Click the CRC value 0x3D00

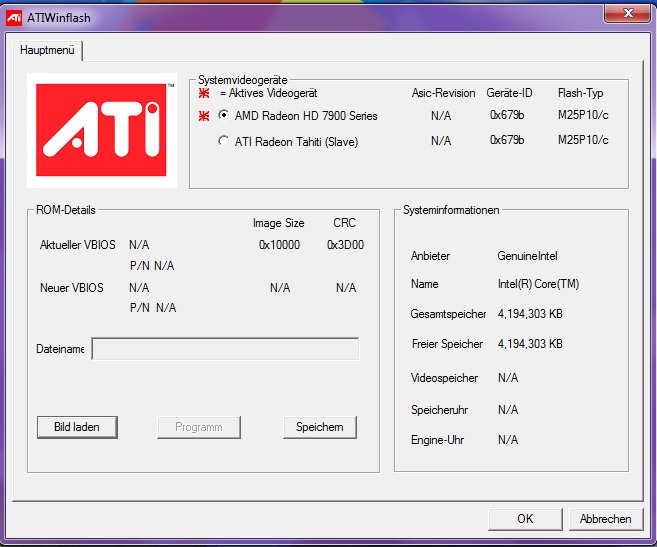coord(345,245)
